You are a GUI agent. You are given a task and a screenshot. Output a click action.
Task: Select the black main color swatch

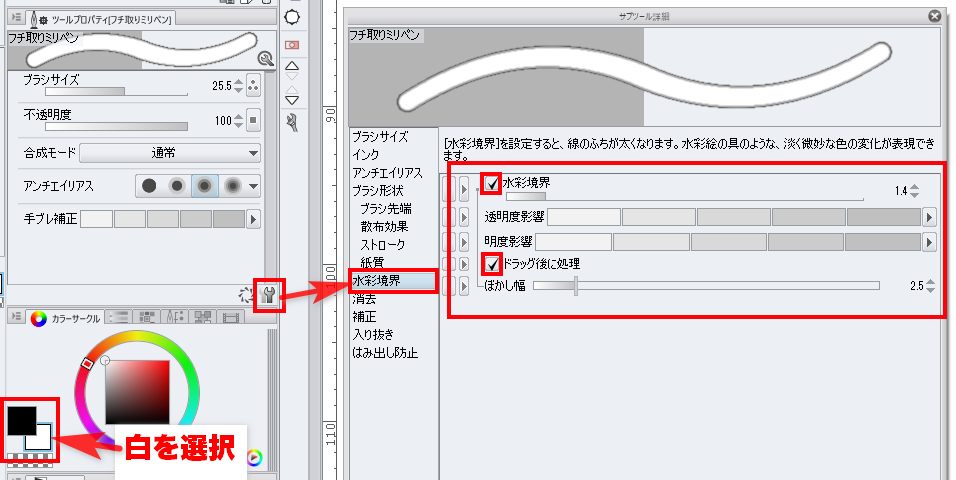(22, 421)
